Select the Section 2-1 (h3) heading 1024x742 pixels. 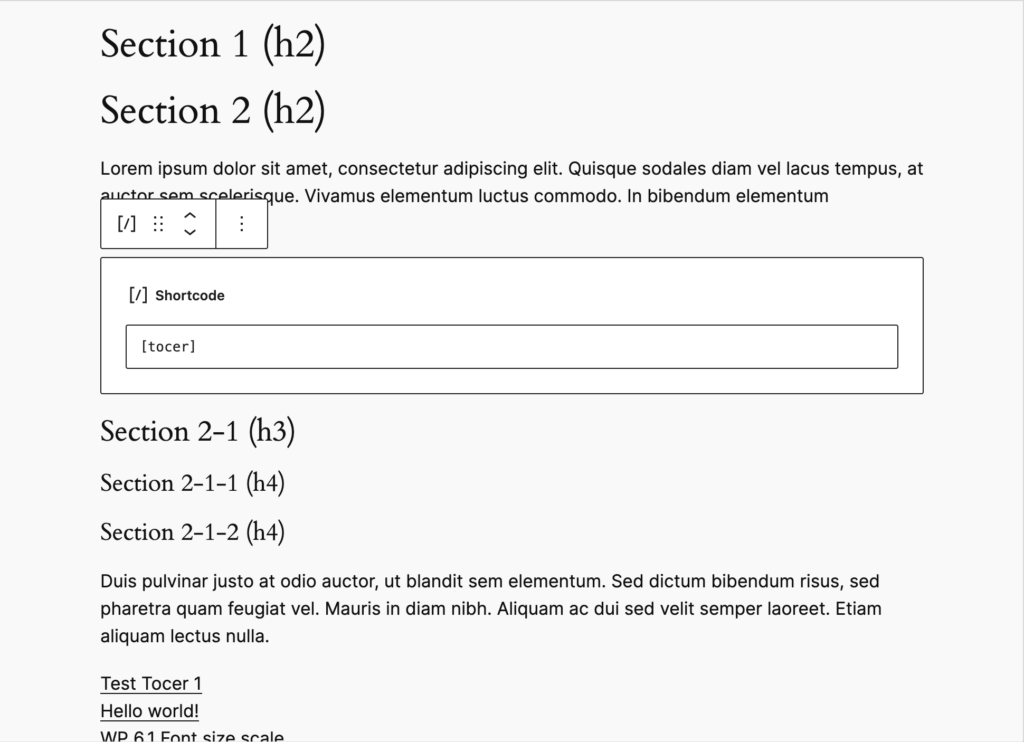point(198,432)
